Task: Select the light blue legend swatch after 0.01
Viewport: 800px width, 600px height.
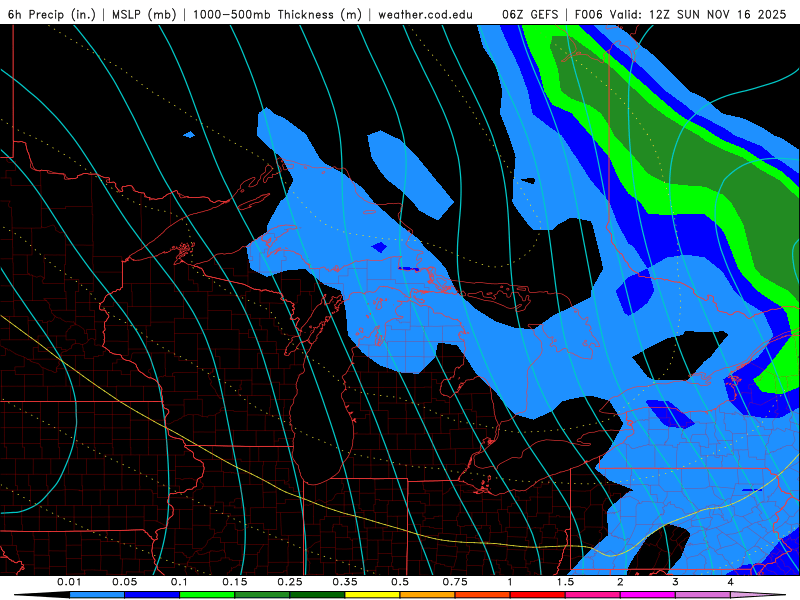Action: 97,595
